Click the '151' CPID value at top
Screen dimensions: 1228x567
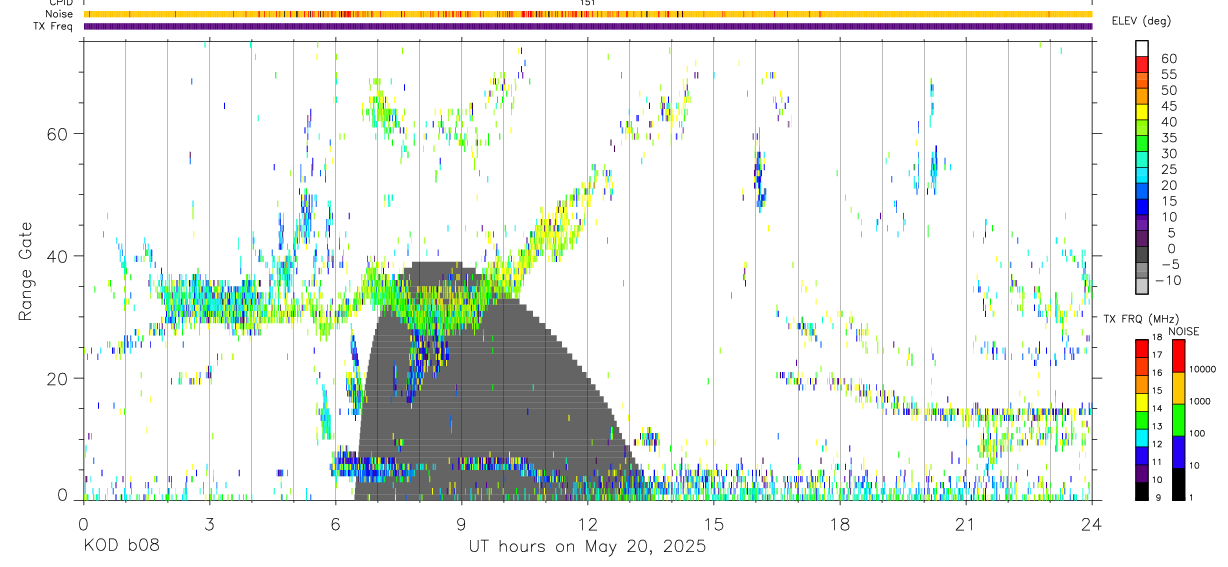(x=588, y=3)
